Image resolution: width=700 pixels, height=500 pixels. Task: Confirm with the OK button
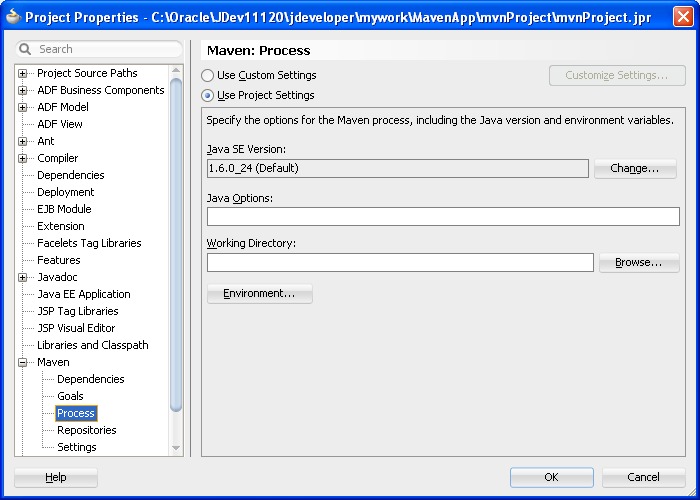[551, 478]
